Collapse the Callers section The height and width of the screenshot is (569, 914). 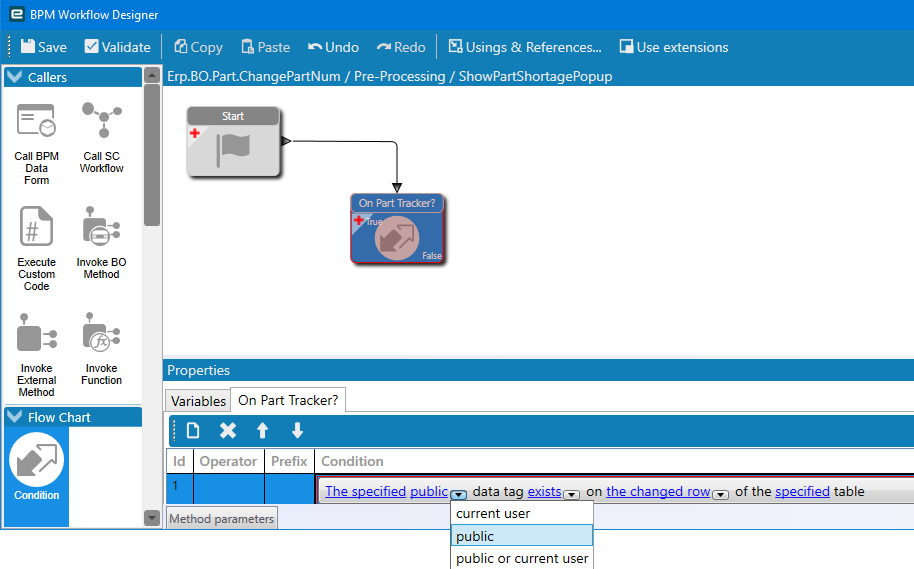pos(15,76)
